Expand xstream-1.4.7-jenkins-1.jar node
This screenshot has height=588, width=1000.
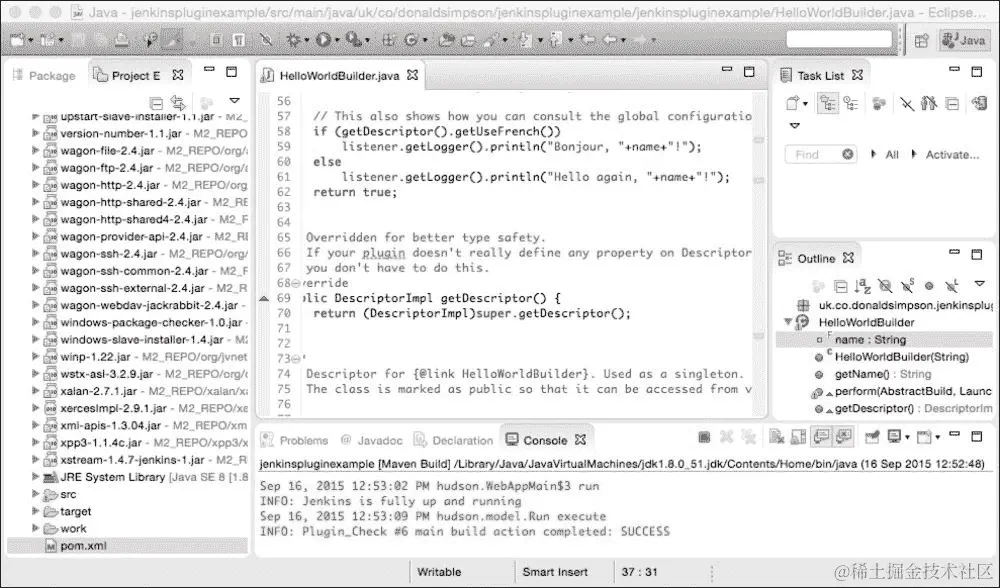pos(35,459)
